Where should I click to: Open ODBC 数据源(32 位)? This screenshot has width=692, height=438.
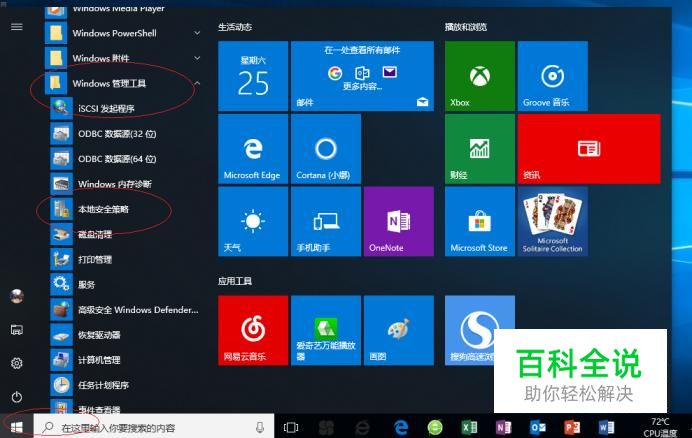[125, 134]
